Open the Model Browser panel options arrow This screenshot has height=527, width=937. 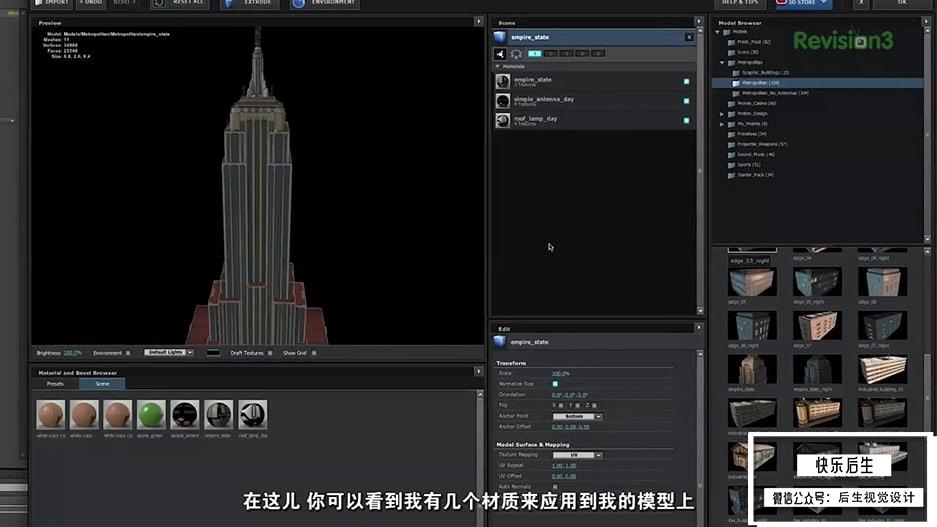(927, 22)
